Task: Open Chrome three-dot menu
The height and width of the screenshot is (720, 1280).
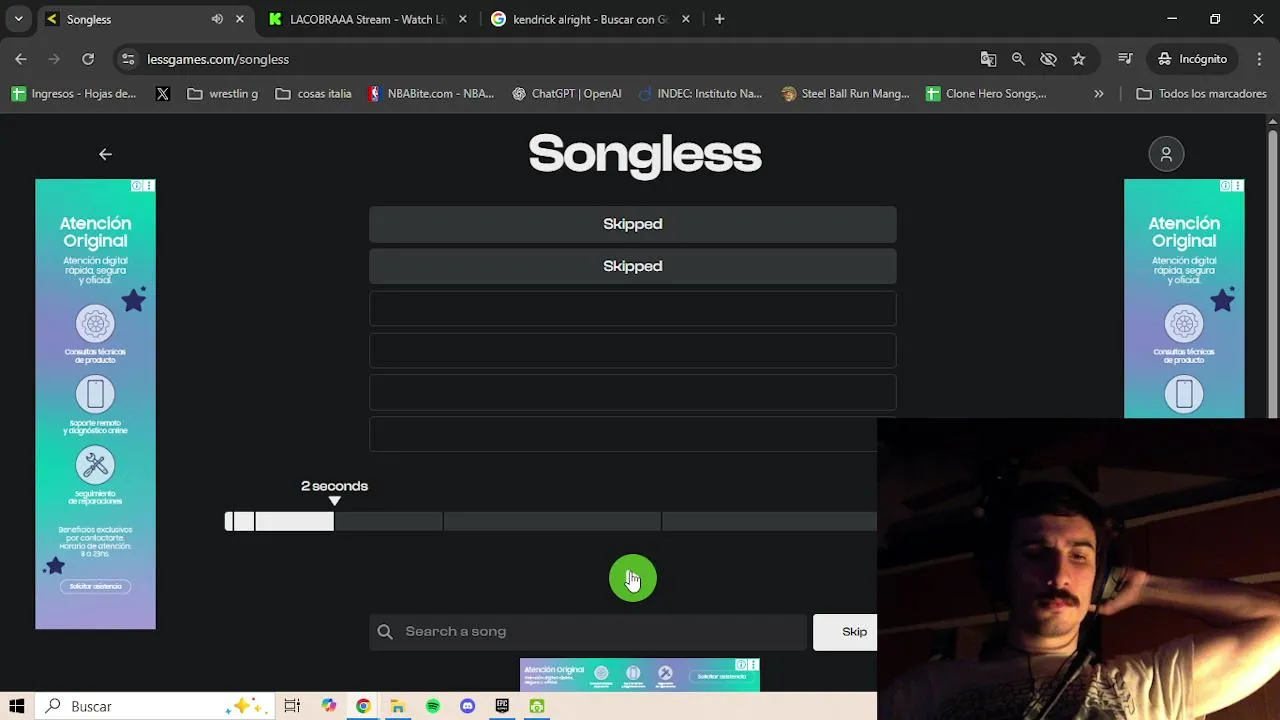Action: [x=1258, y=59]
